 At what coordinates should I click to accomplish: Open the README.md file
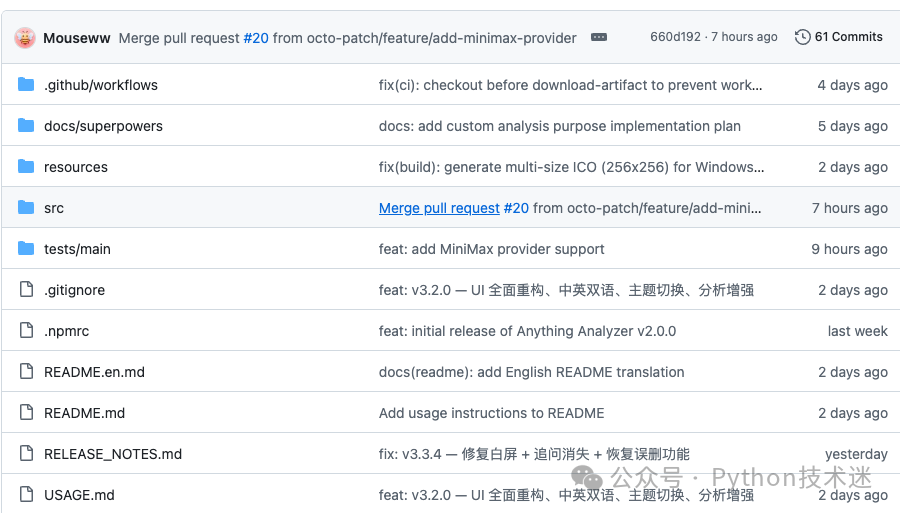pyautogui.click(x=84, y=413)
